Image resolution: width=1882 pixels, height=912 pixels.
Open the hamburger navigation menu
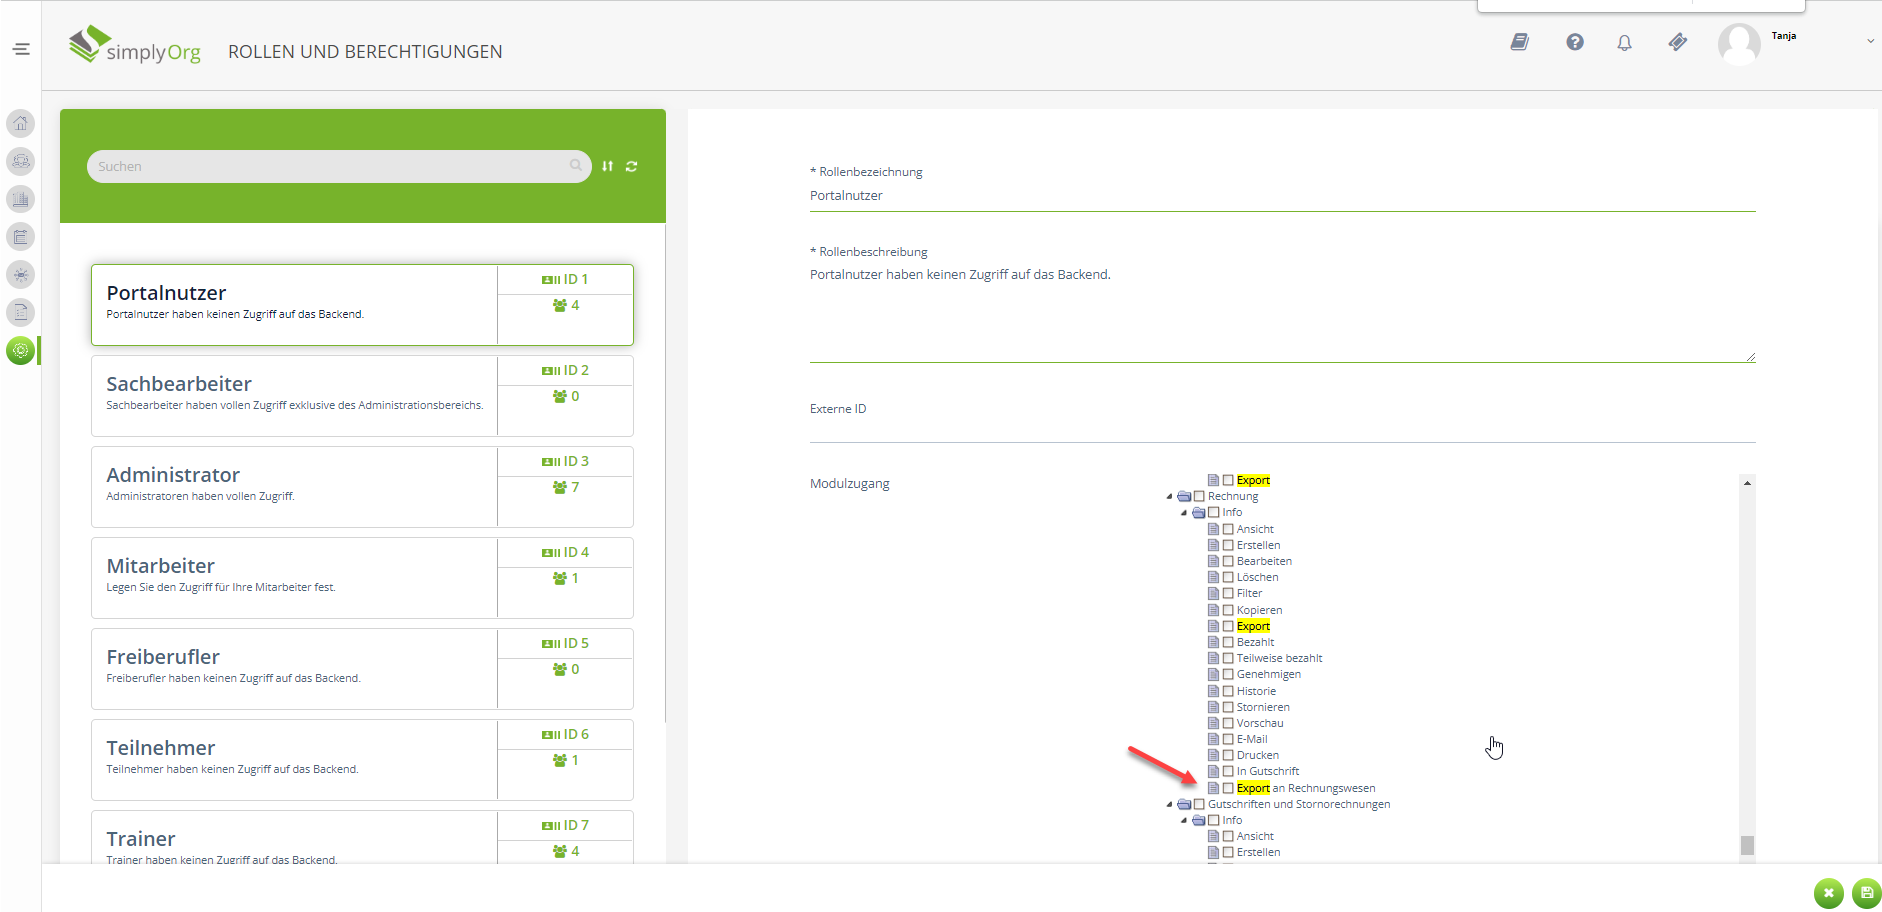(x=21, y=49)
